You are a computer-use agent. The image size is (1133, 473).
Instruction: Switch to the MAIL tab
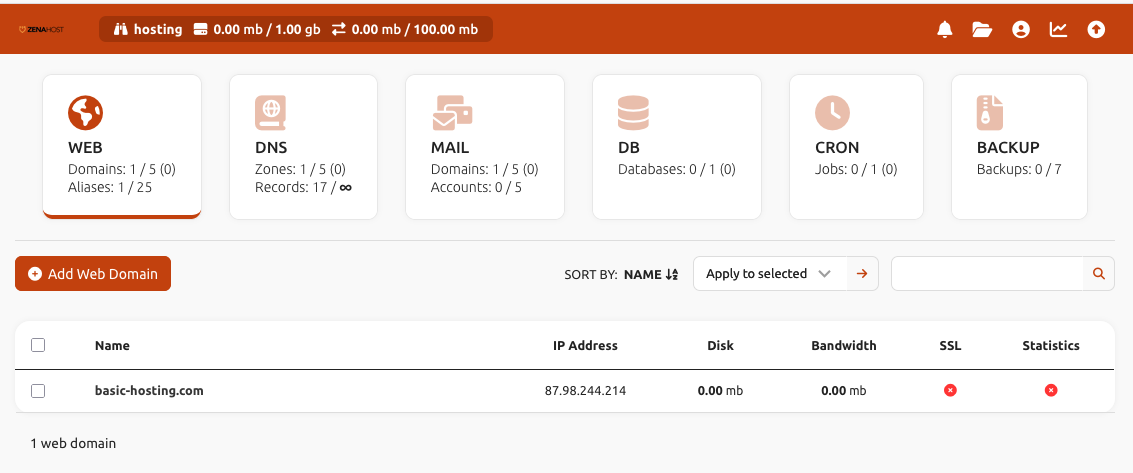pos(484,146)
